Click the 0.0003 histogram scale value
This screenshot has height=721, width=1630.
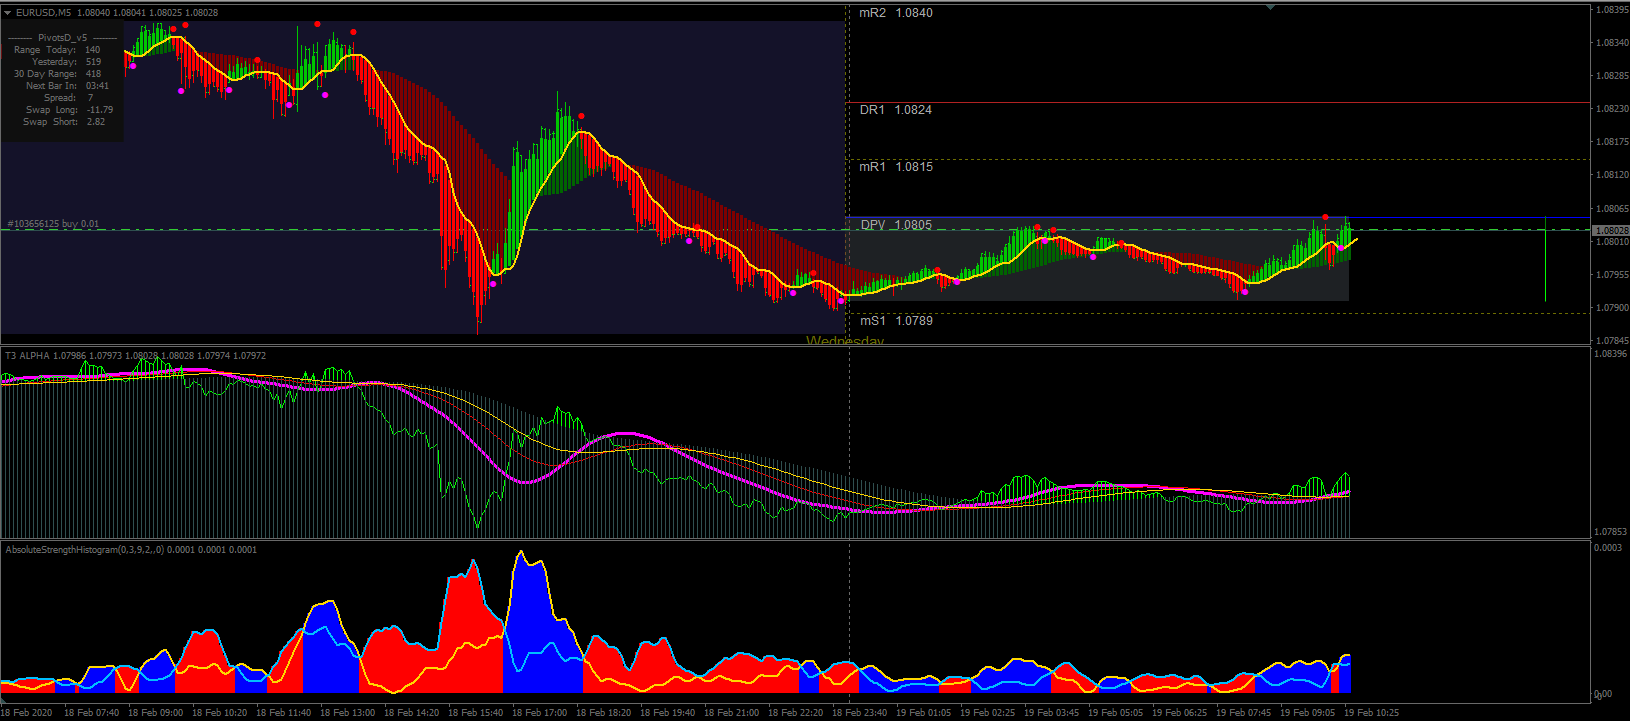click(1608, 548)
